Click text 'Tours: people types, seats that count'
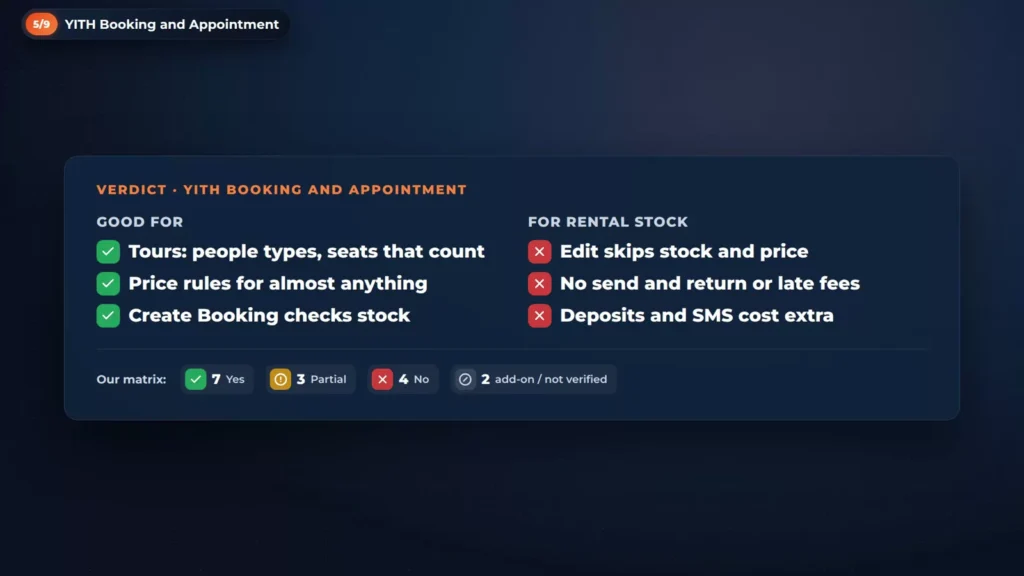 (306, 251)
